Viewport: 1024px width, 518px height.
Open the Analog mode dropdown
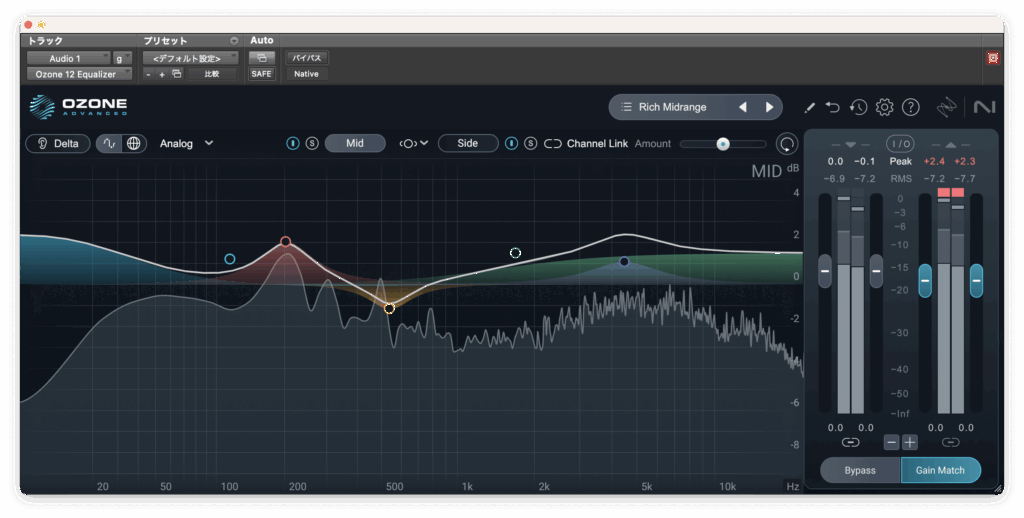(x=186, y=143)
